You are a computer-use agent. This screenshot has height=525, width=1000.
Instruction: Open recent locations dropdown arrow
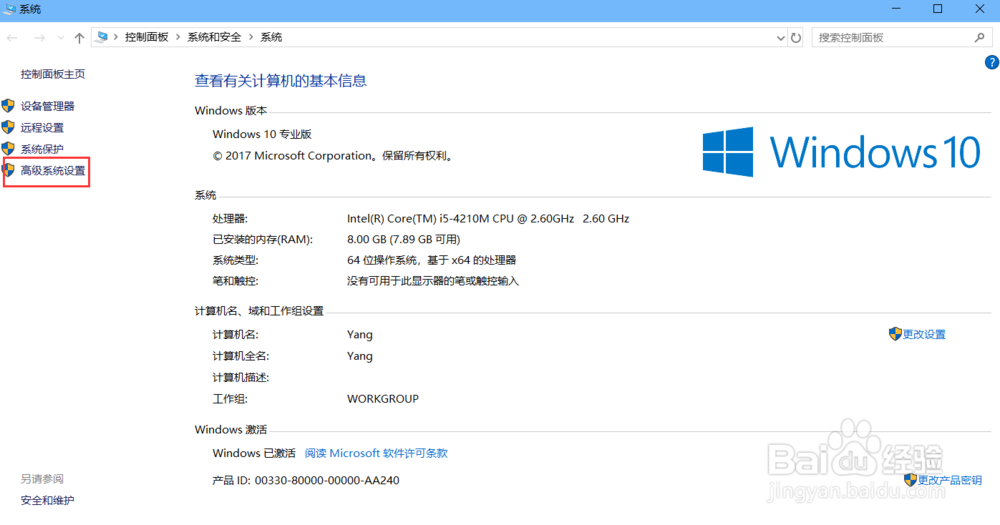click(x=61, y=38)
